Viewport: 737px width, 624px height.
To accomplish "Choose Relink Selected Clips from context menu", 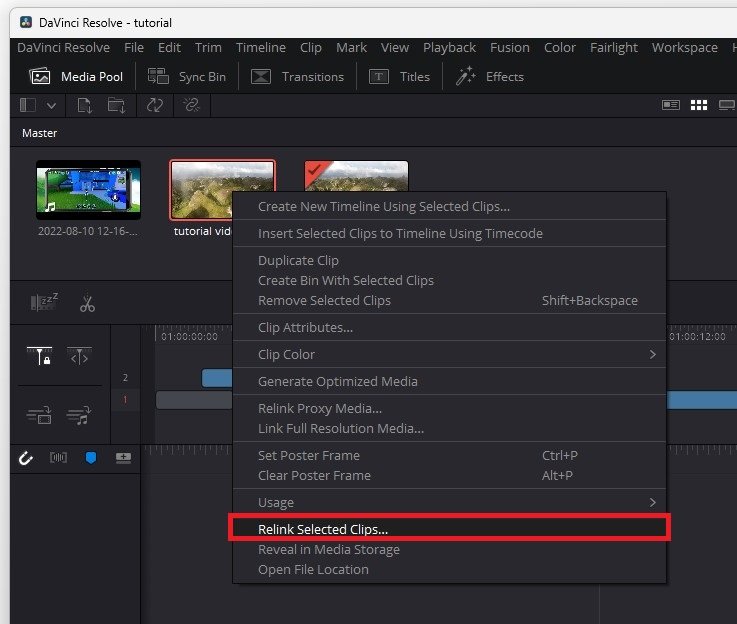I will pyautogui.click(x=323, y=529).
